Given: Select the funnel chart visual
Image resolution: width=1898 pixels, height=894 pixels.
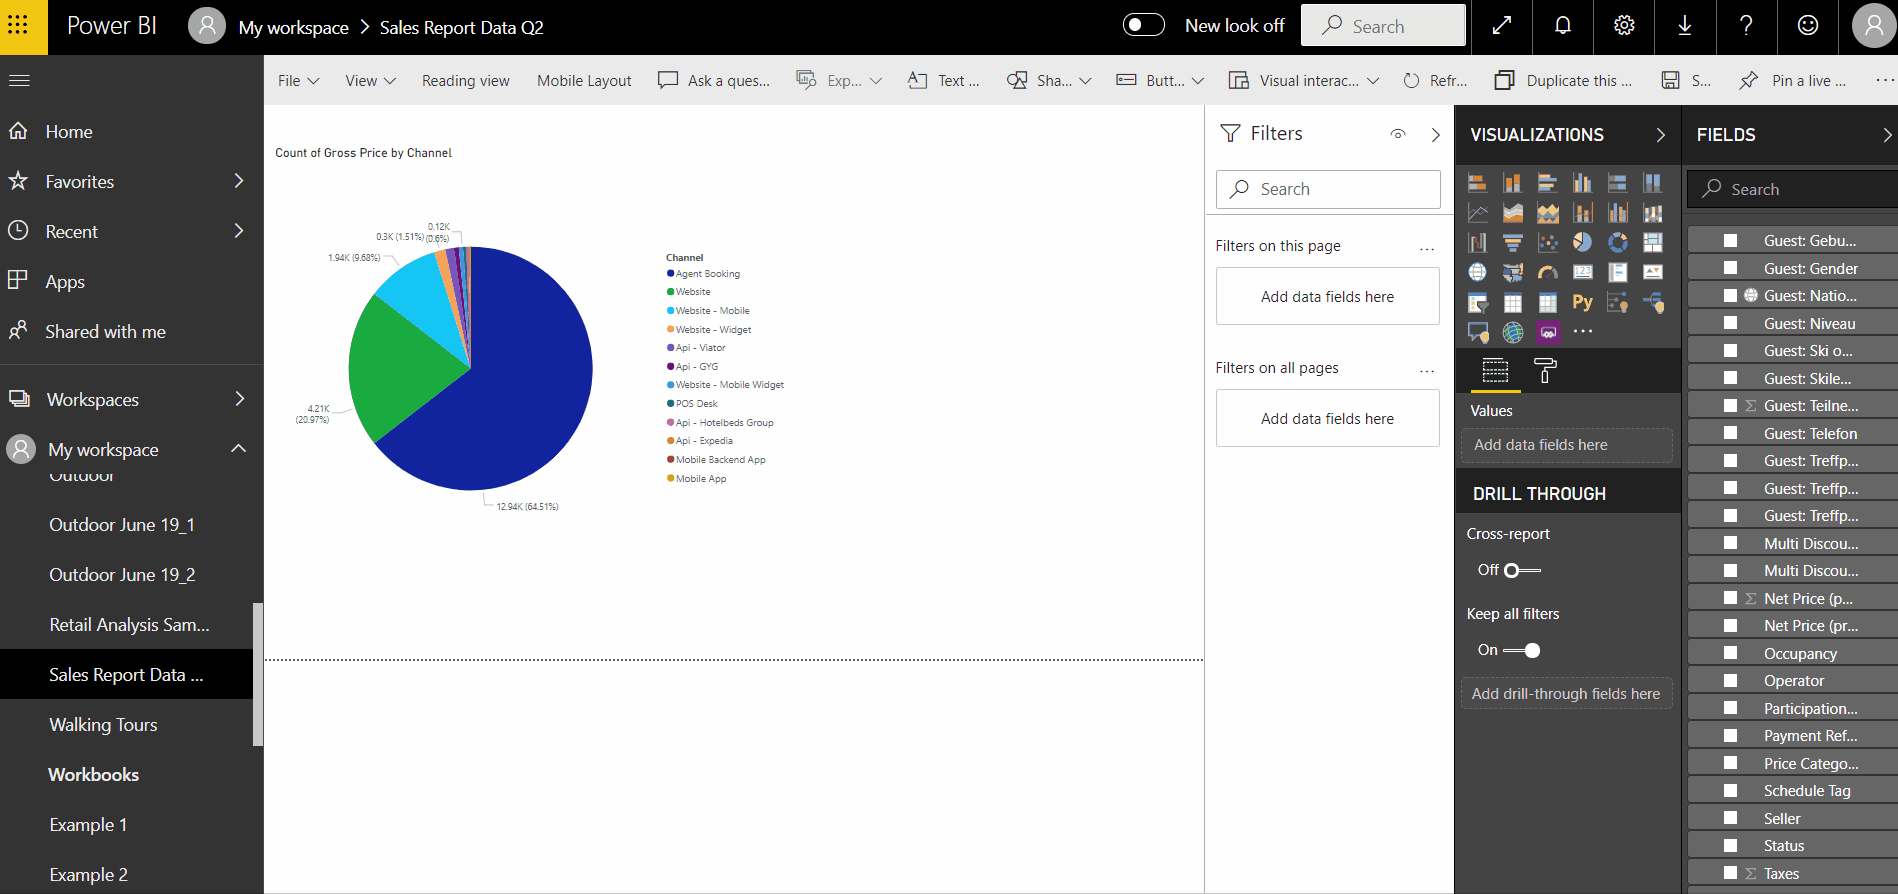Looking at the screenshot, I should (1512, 242).
